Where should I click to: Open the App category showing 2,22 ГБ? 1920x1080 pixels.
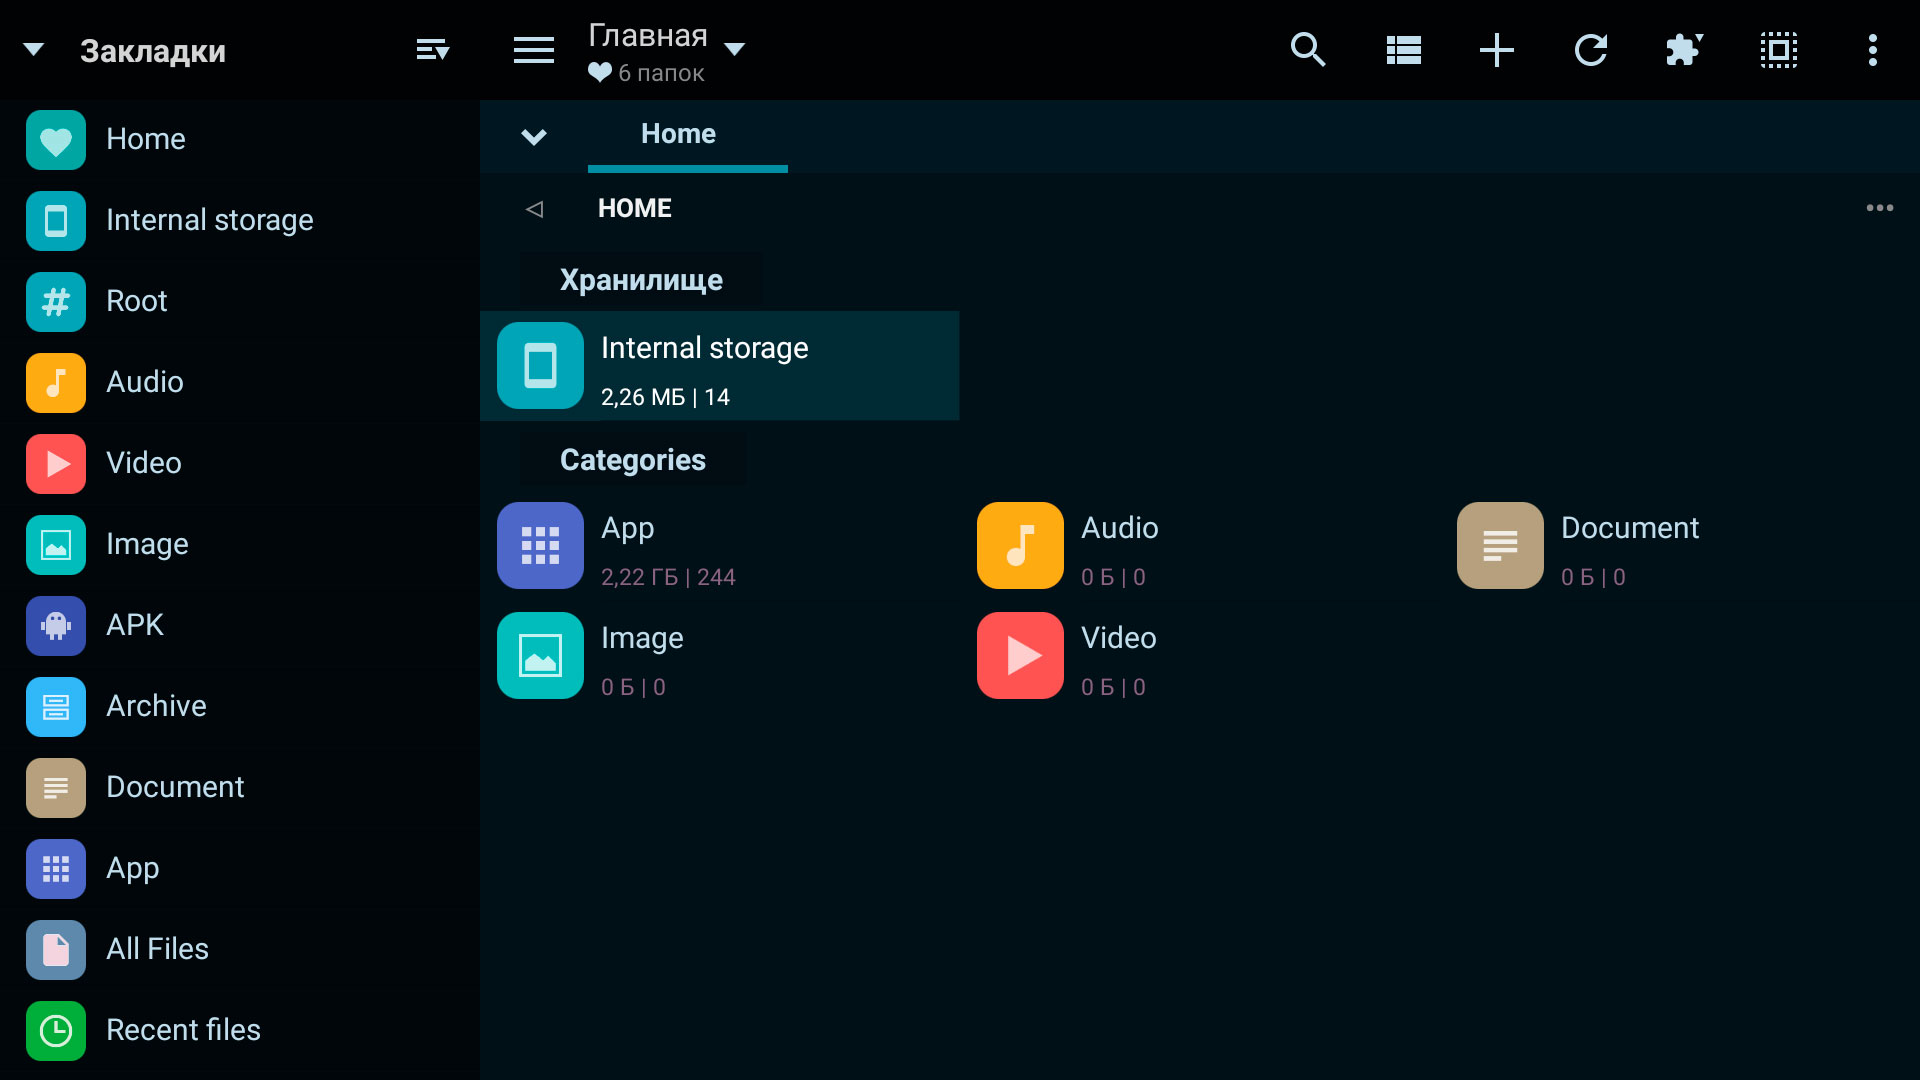point(720,546)
